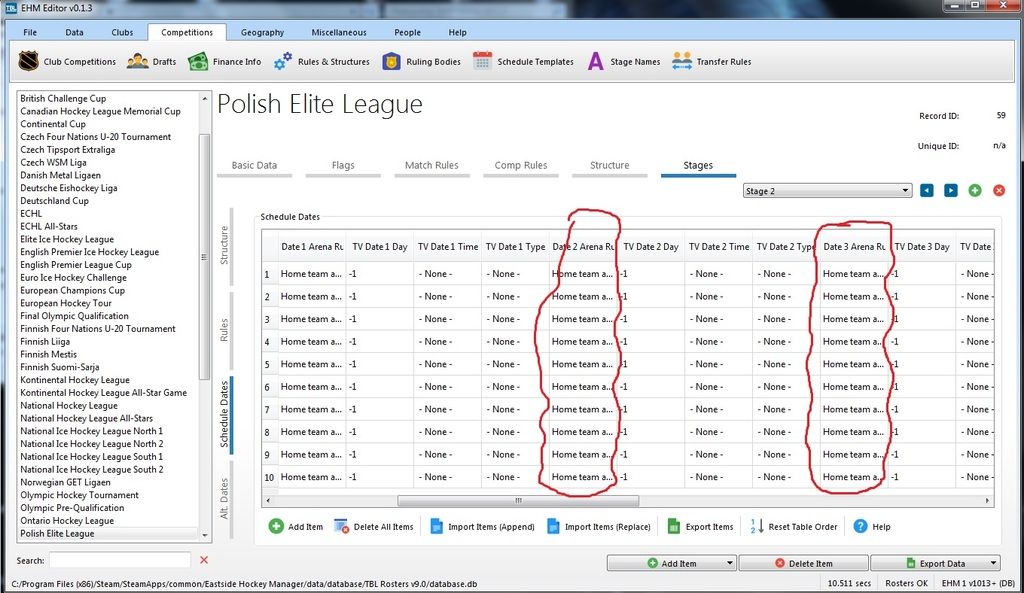The height and width of the screenshot is (593, 1024).
Task: Click into the Search input field
Action: pos(120,560)
